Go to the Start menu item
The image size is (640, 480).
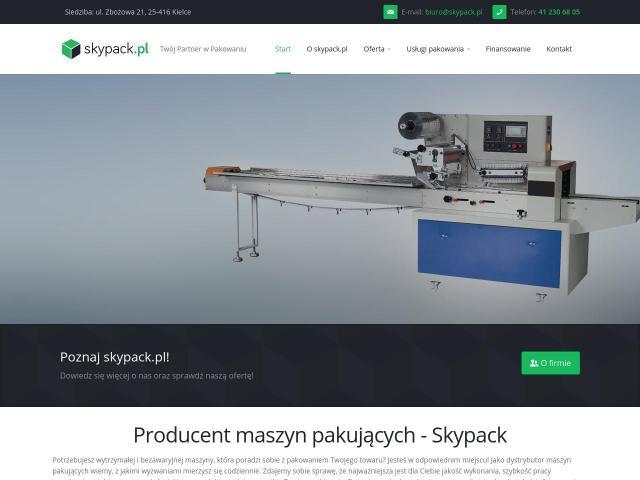(283, 49)
